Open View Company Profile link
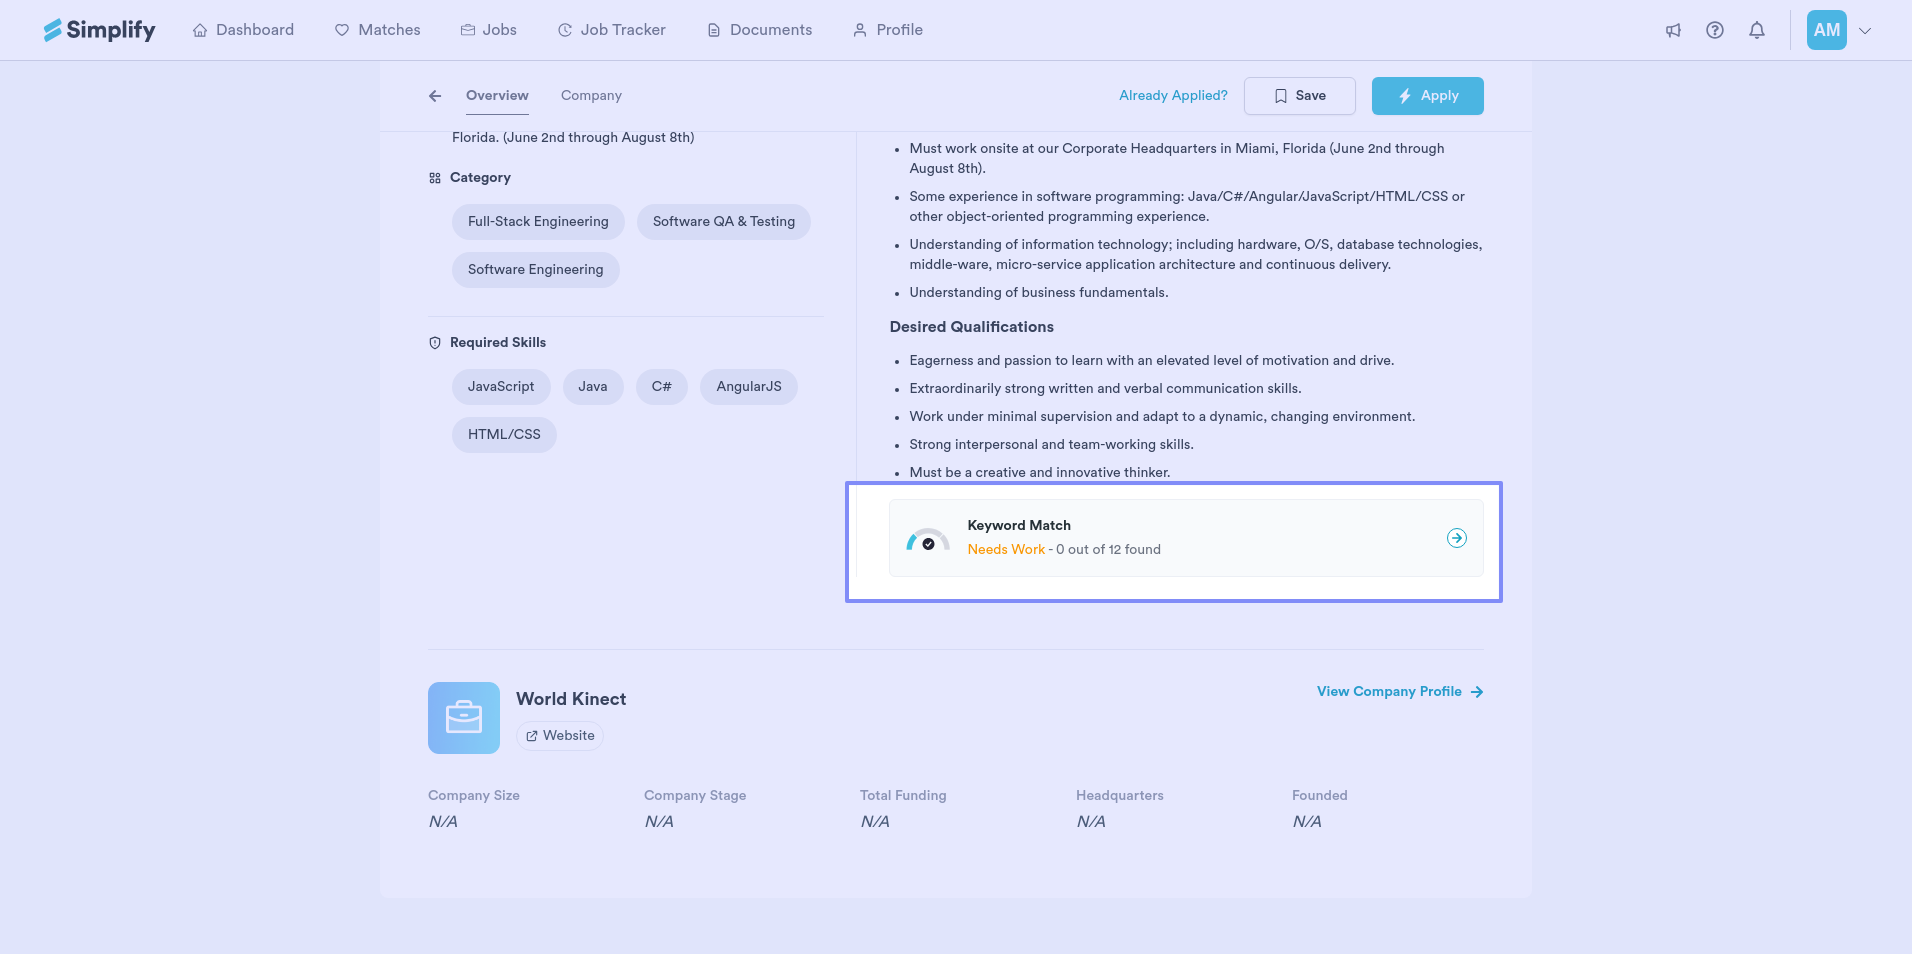The width and height of the screenshot is (1912, 954). click(x=1399, y=692)
